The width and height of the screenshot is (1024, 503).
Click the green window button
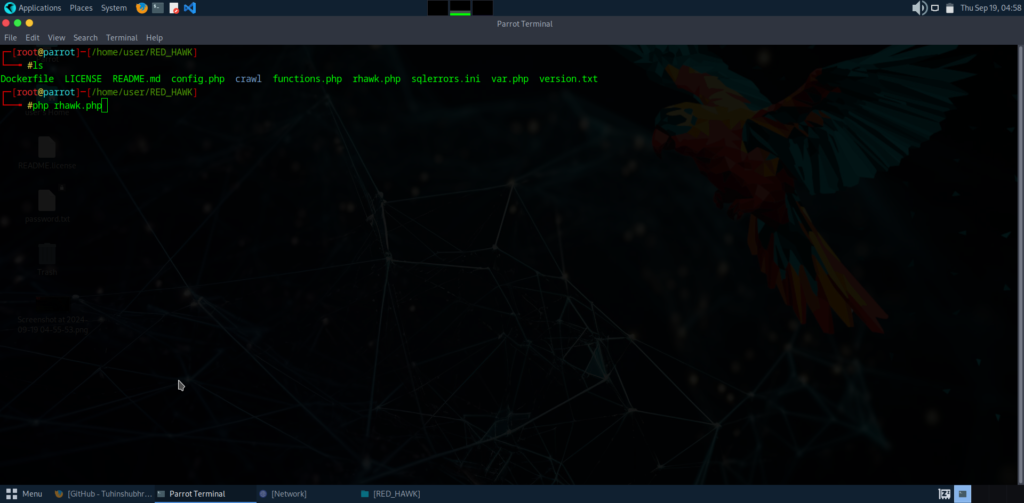18,23
